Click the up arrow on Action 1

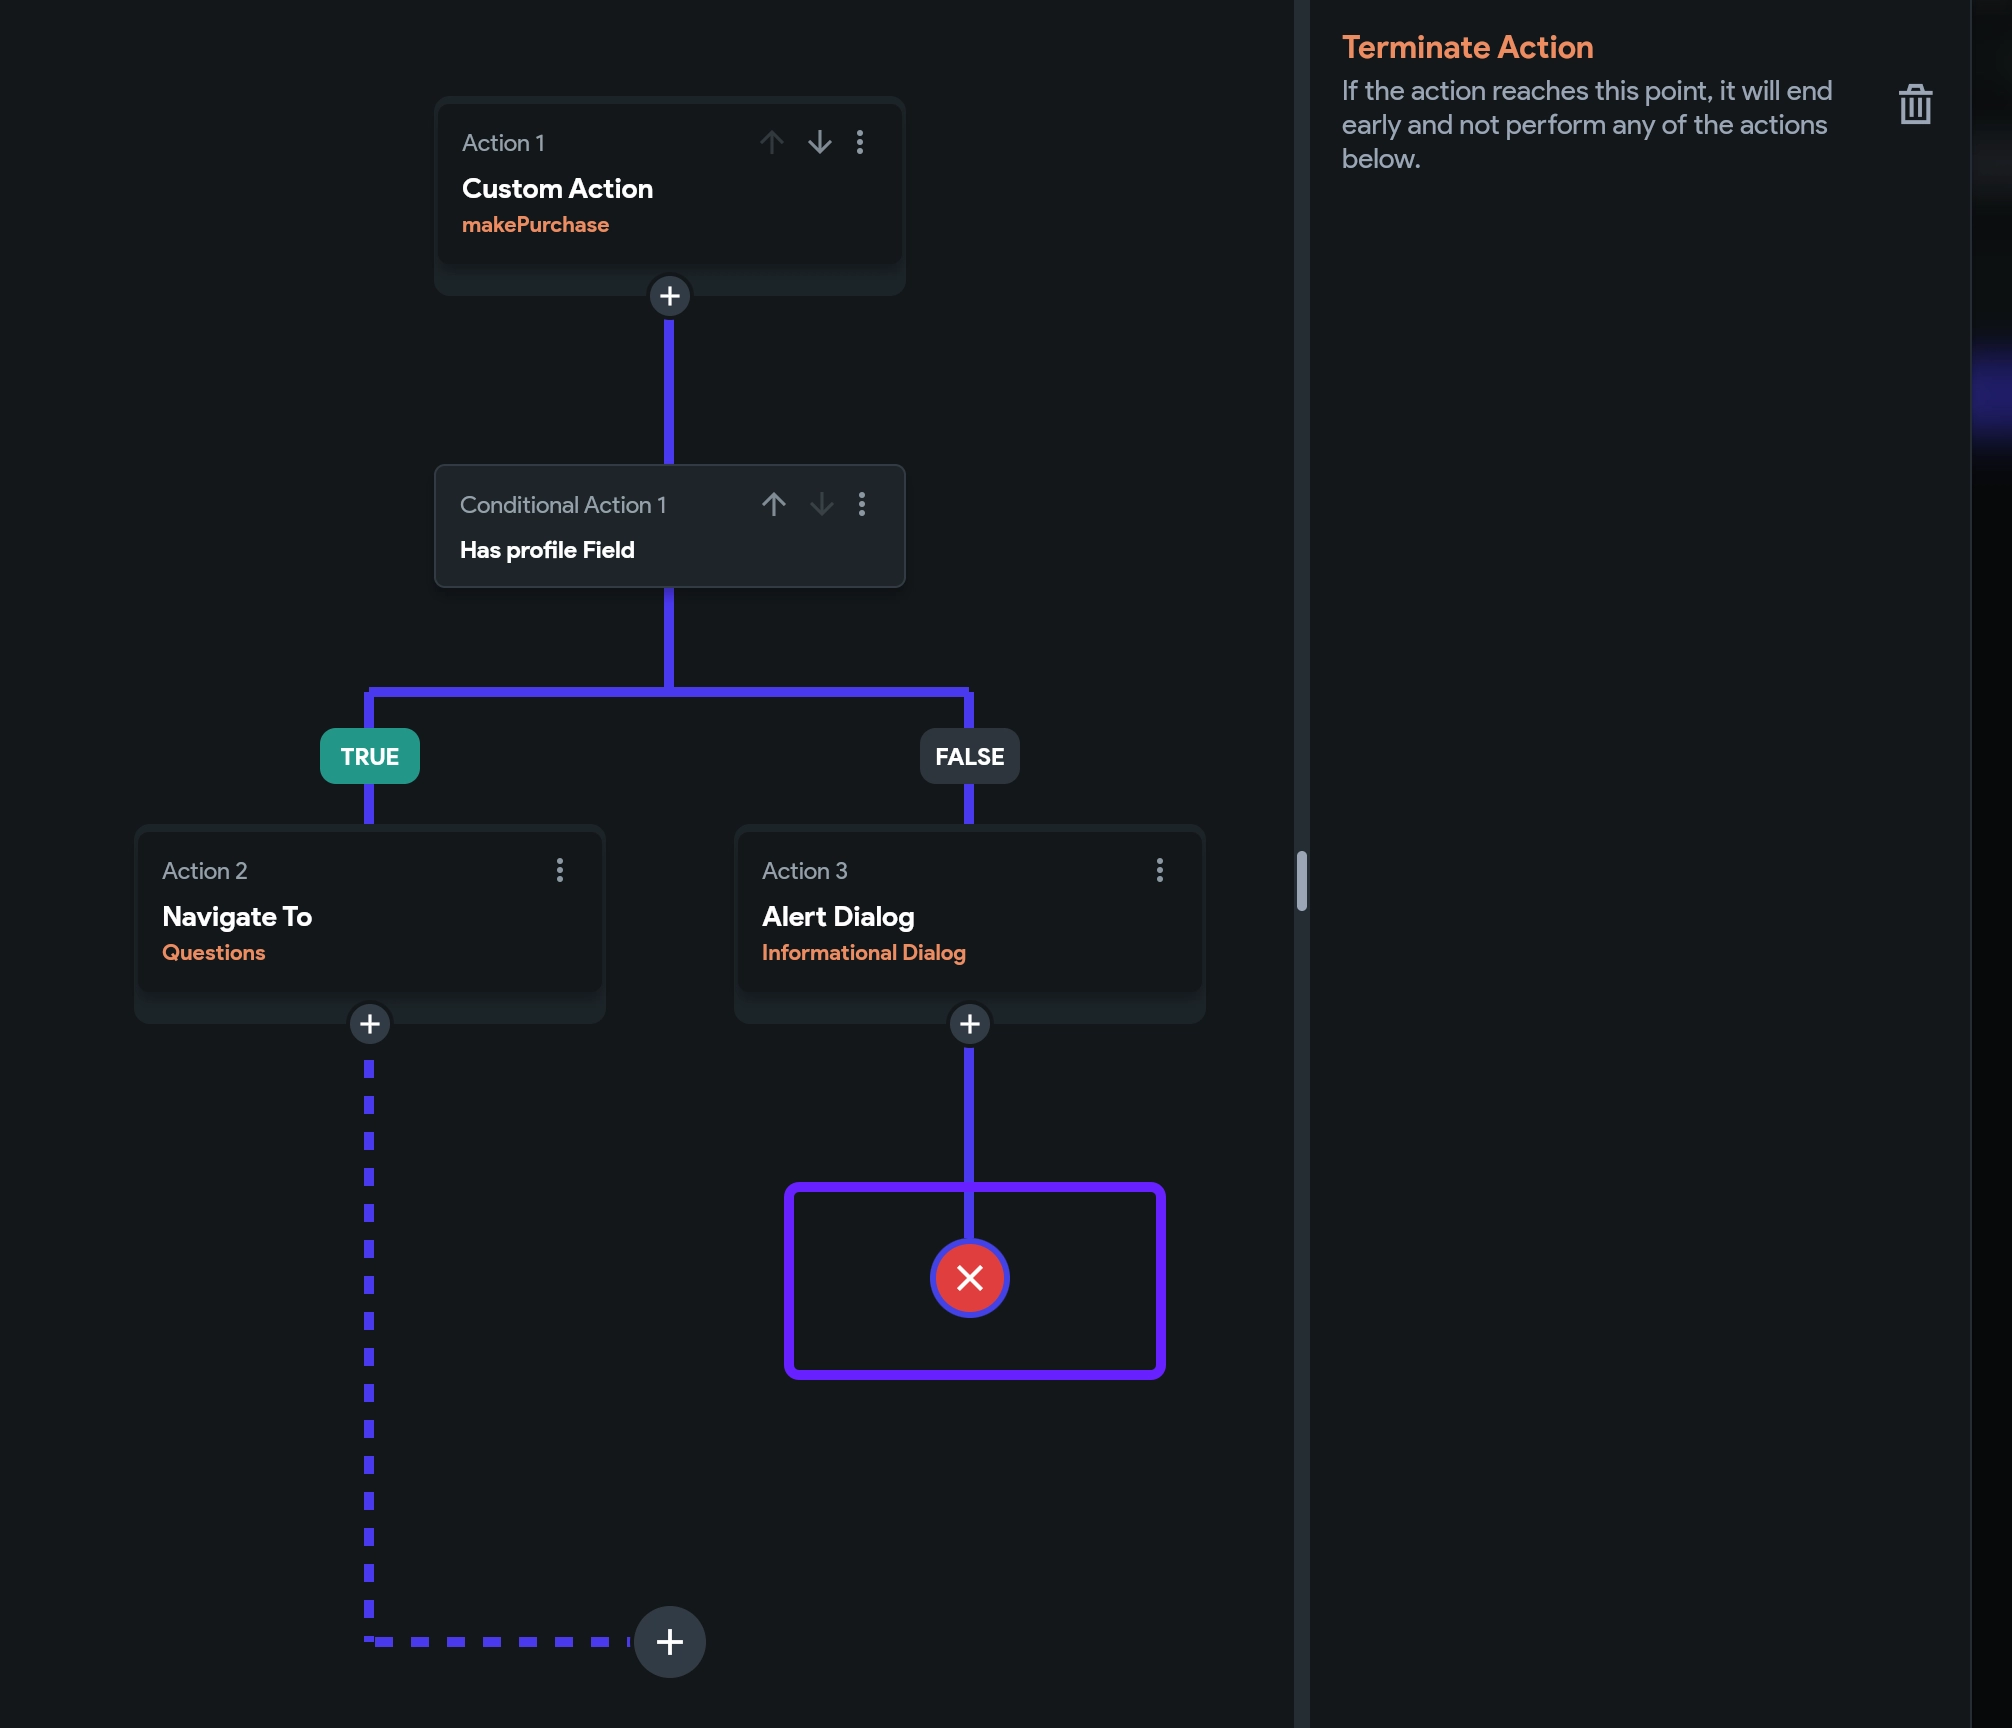pyautogui.click(x=771, y=143)
